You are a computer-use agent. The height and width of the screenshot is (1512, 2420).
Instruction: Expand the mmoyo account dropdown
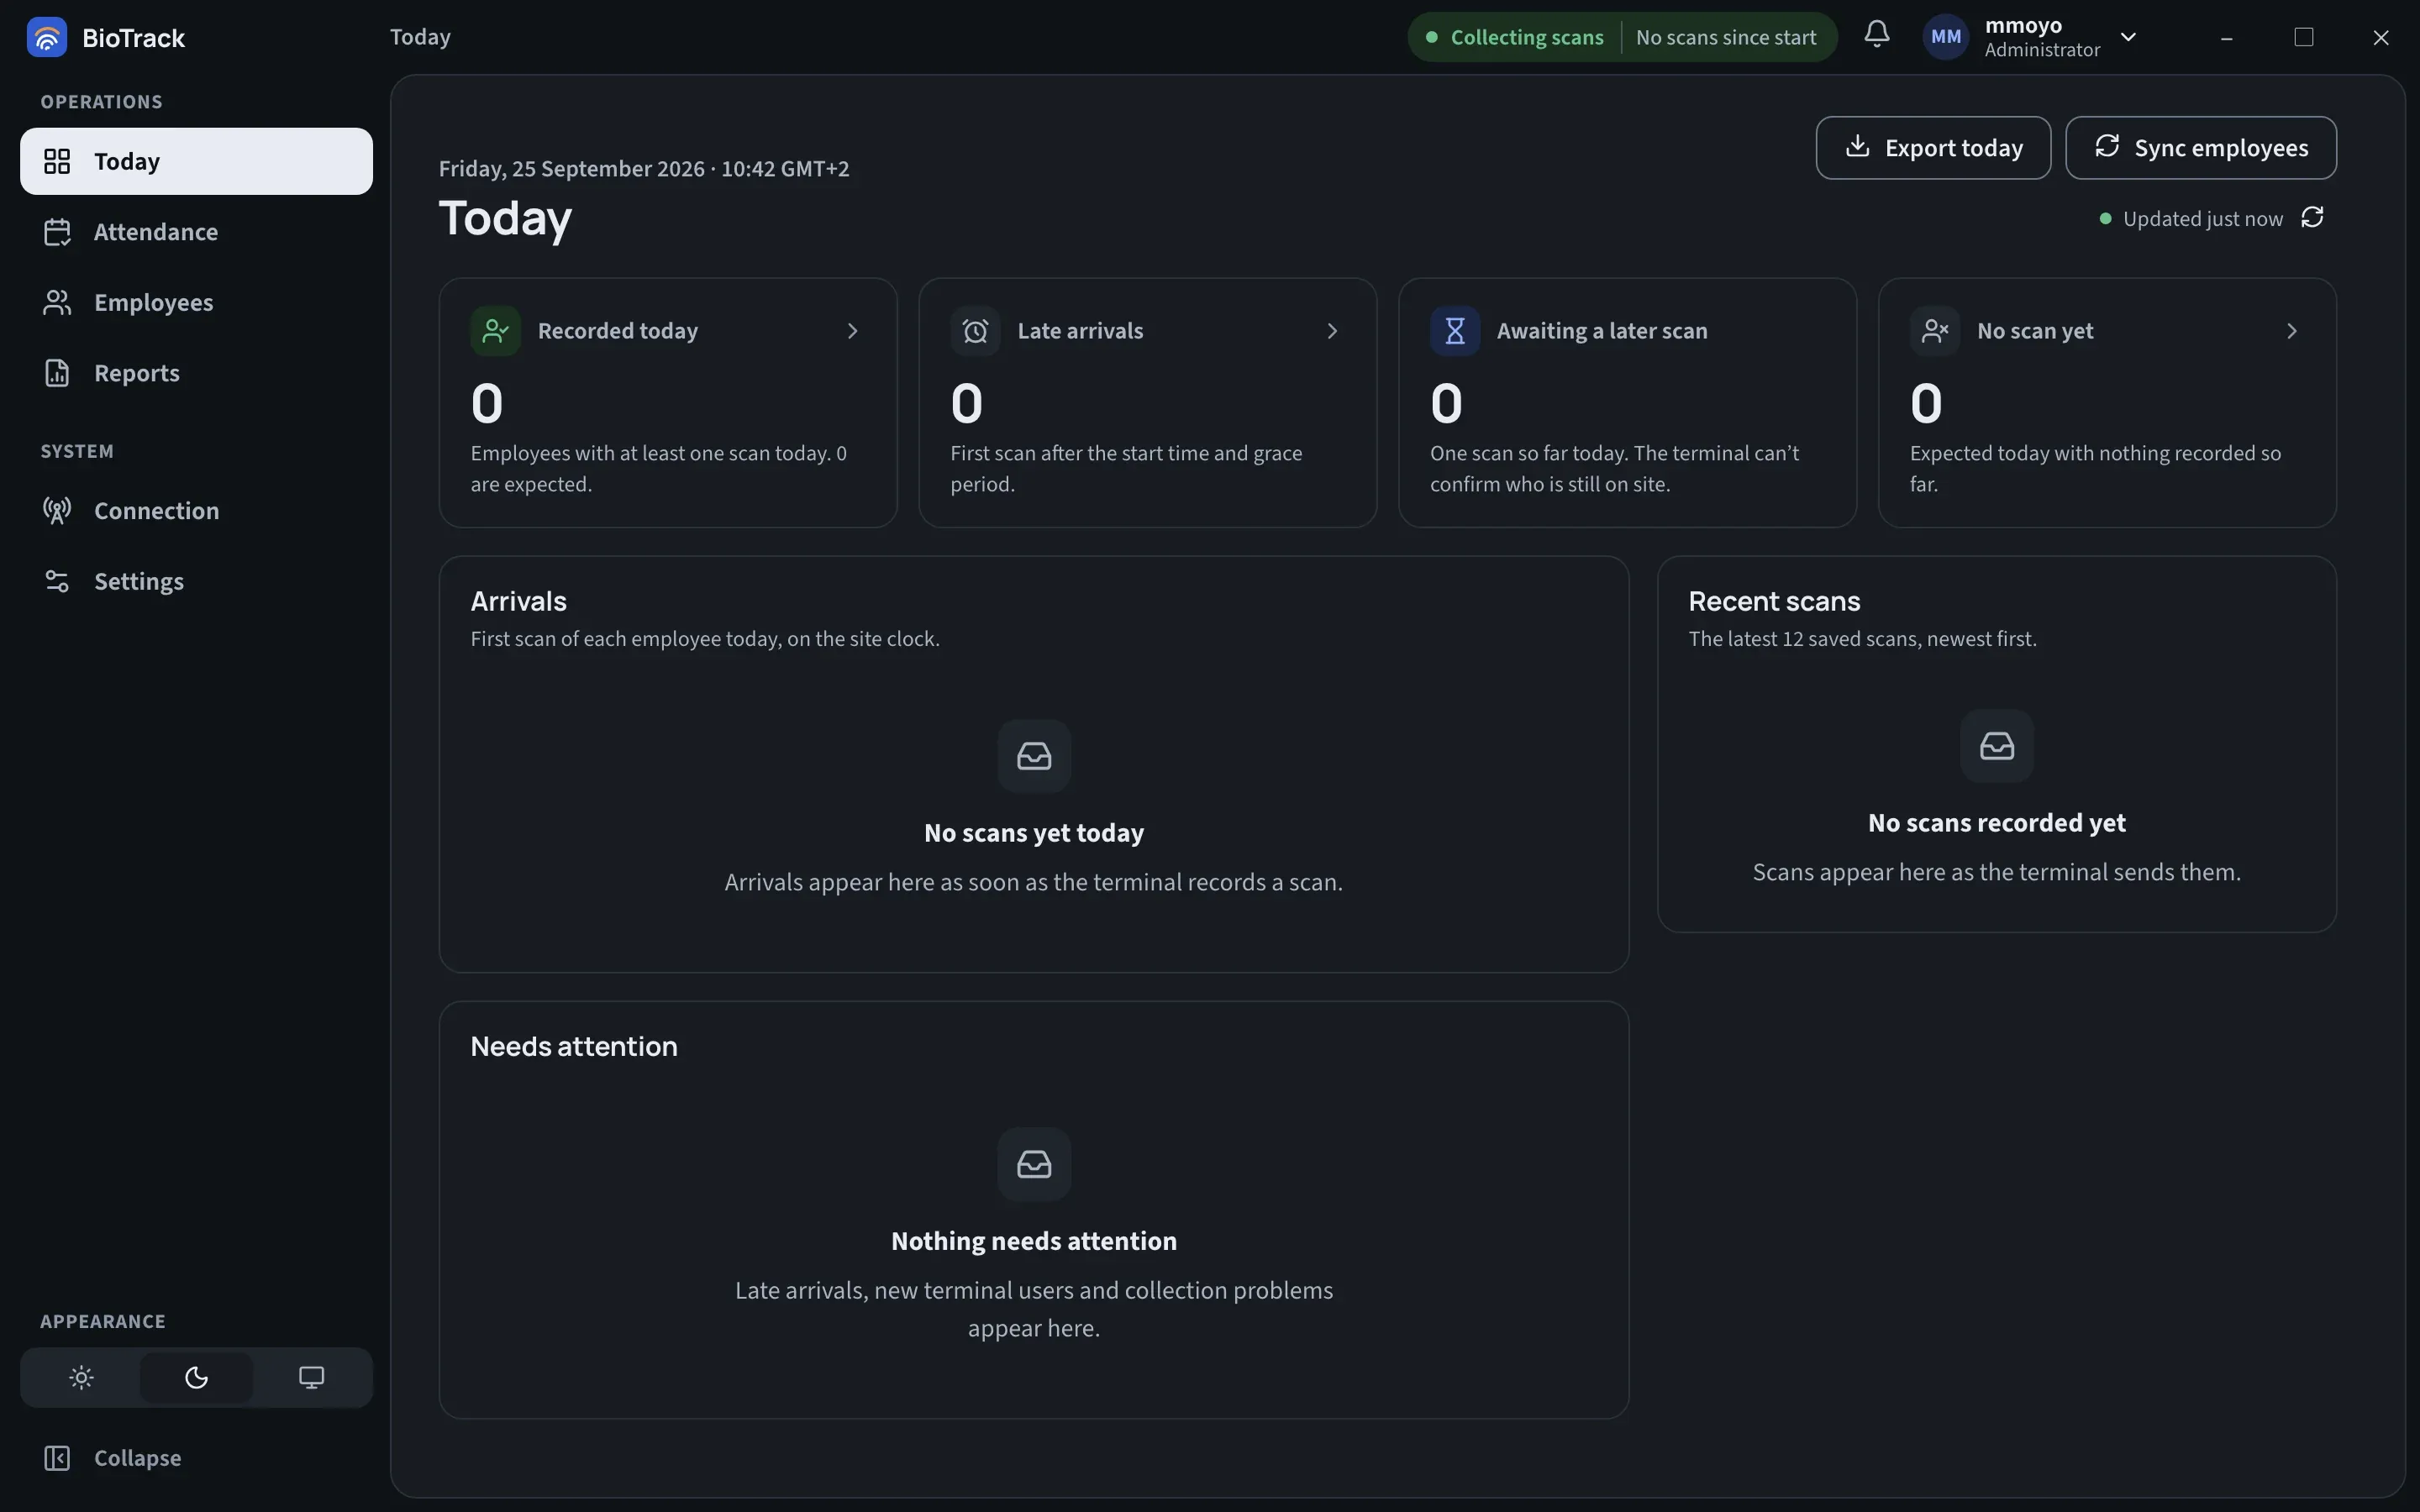(x=2129, y=37)
